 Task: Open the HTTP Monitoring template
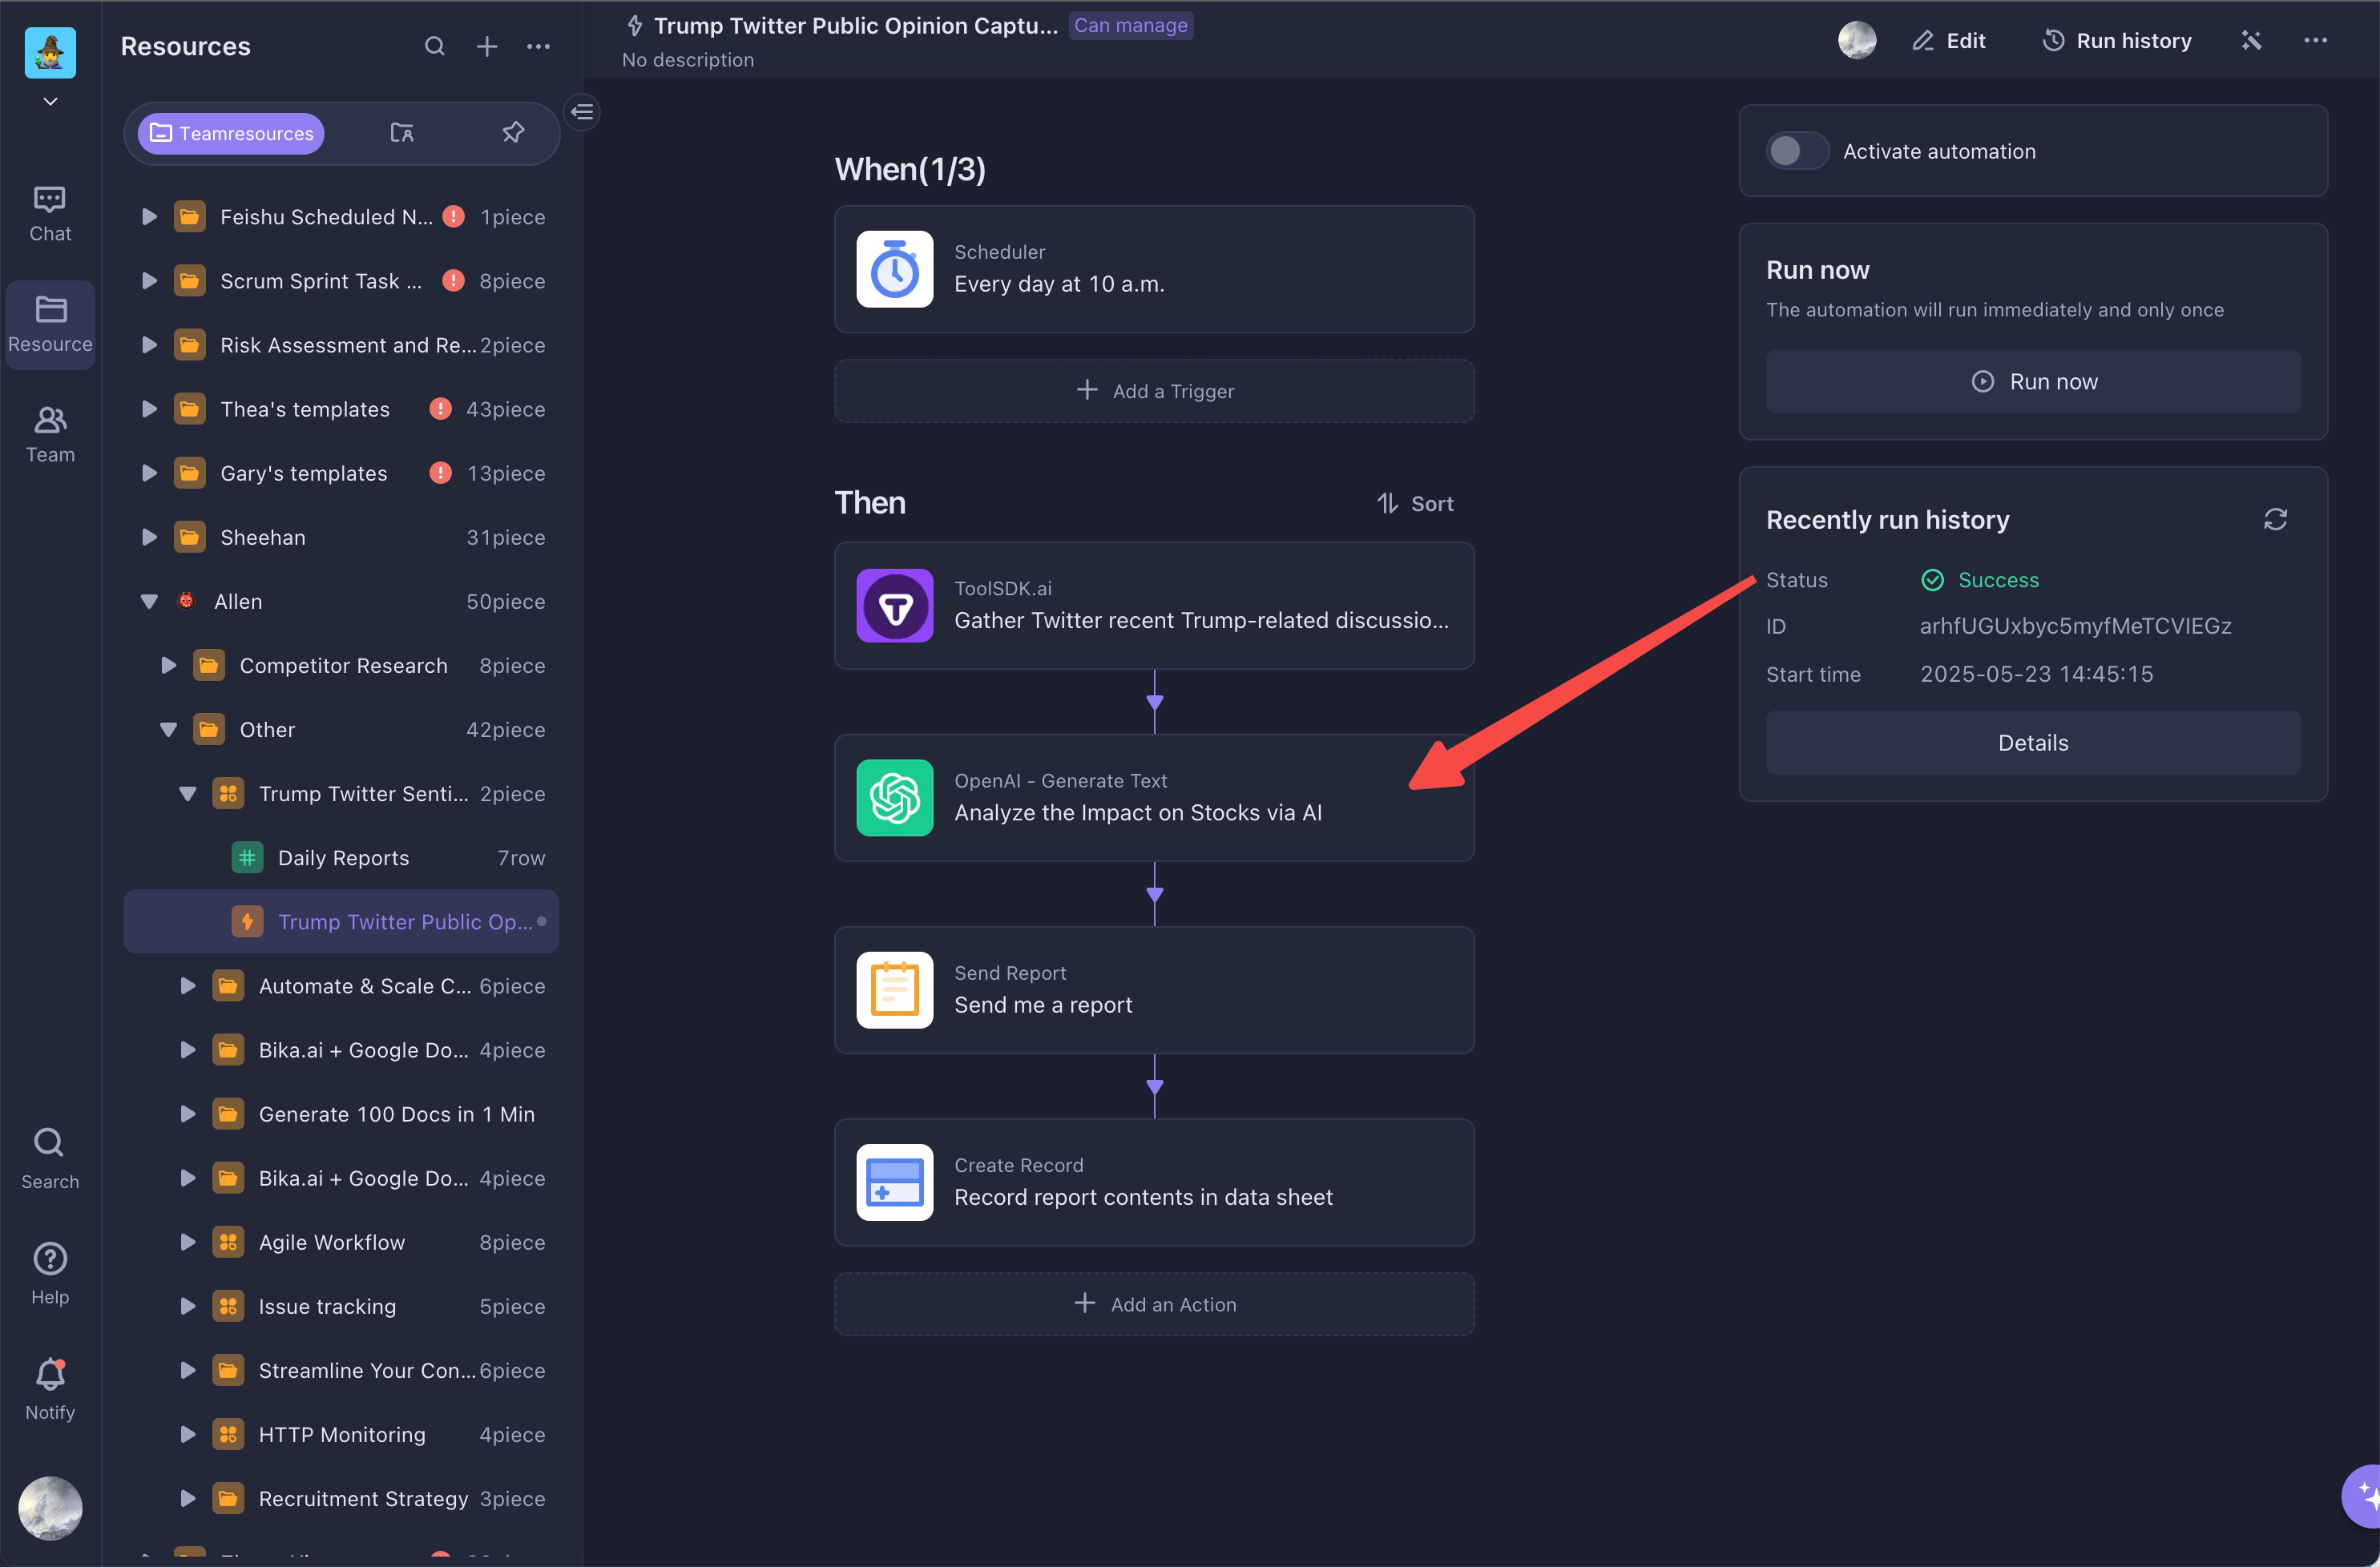pyautogui.click(x=341, y=1434)
